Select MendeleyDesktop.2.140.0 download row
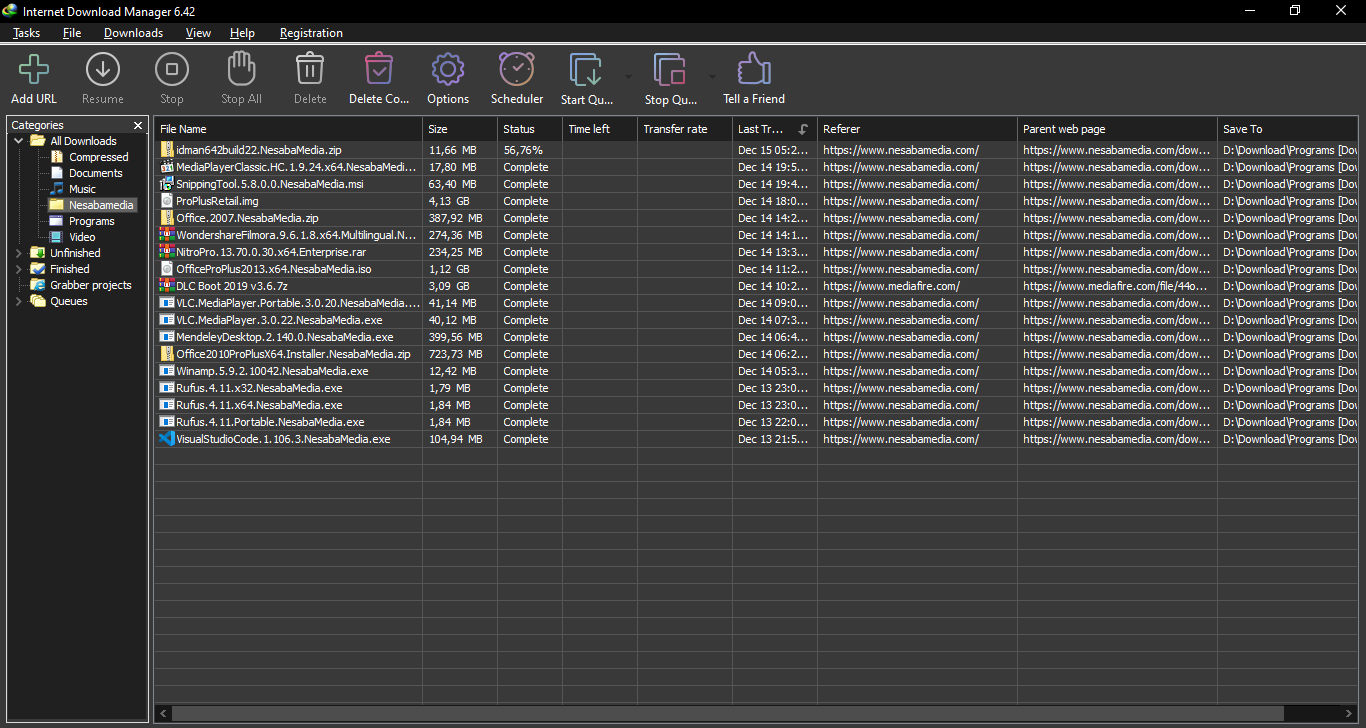Screen dimensions: 1366x728 click(756, 337)
